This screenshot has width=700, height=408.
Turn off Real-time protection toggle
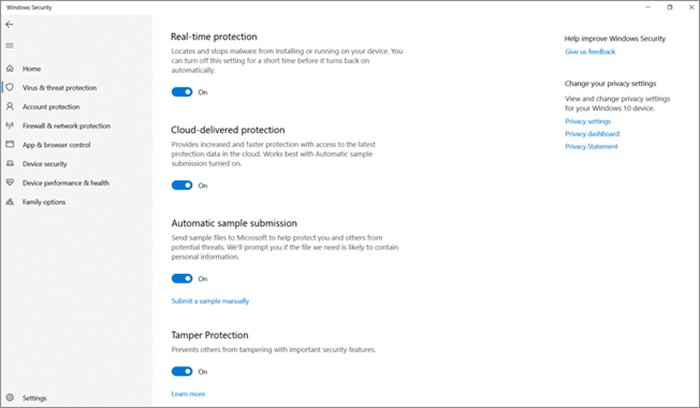[x=181, y=92]
